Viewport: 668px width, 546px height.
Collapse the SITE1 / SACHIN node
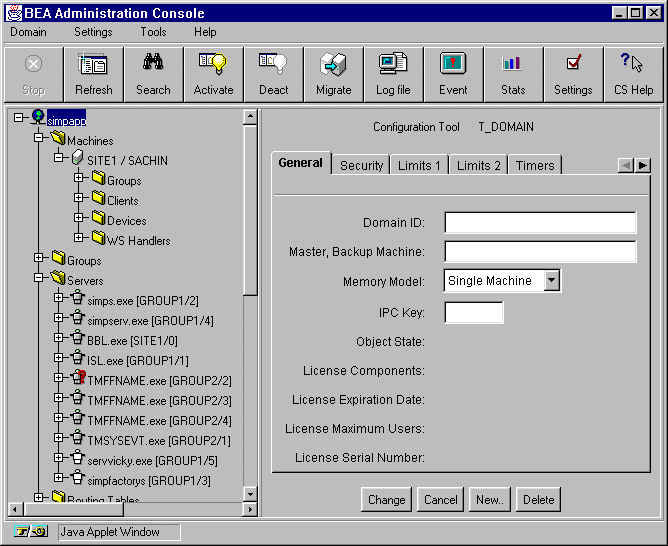(58, 157)
